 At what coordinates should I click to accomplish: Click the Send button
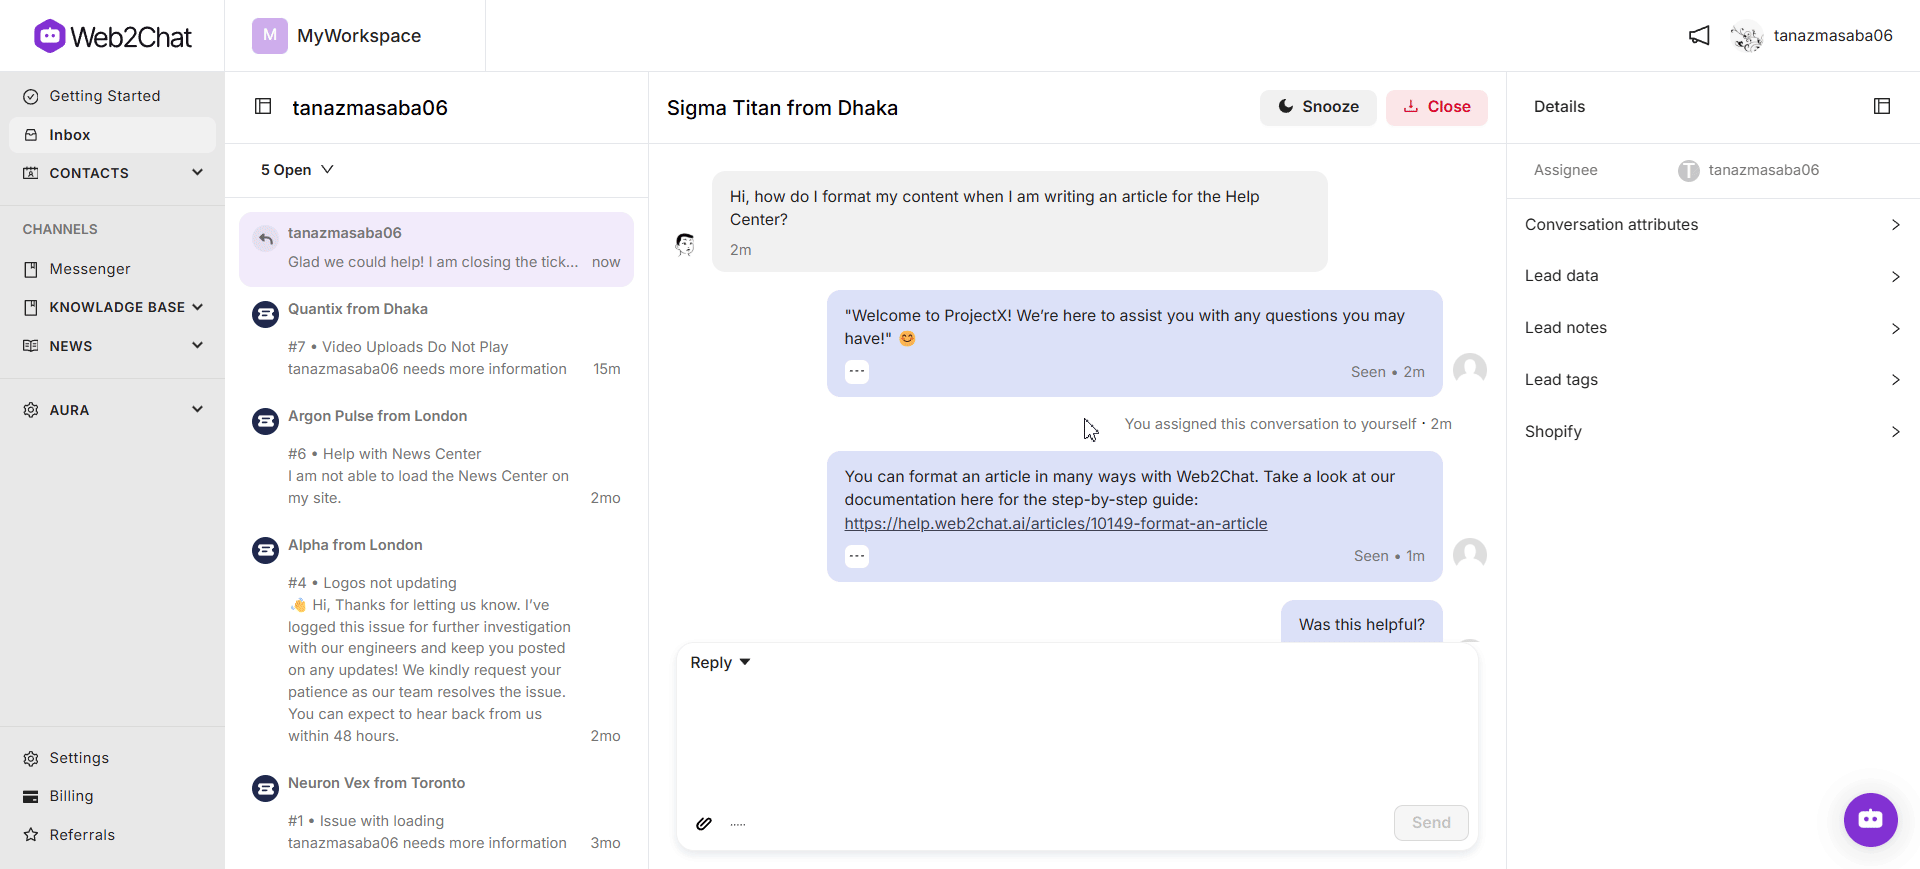tap(1431, 823)
